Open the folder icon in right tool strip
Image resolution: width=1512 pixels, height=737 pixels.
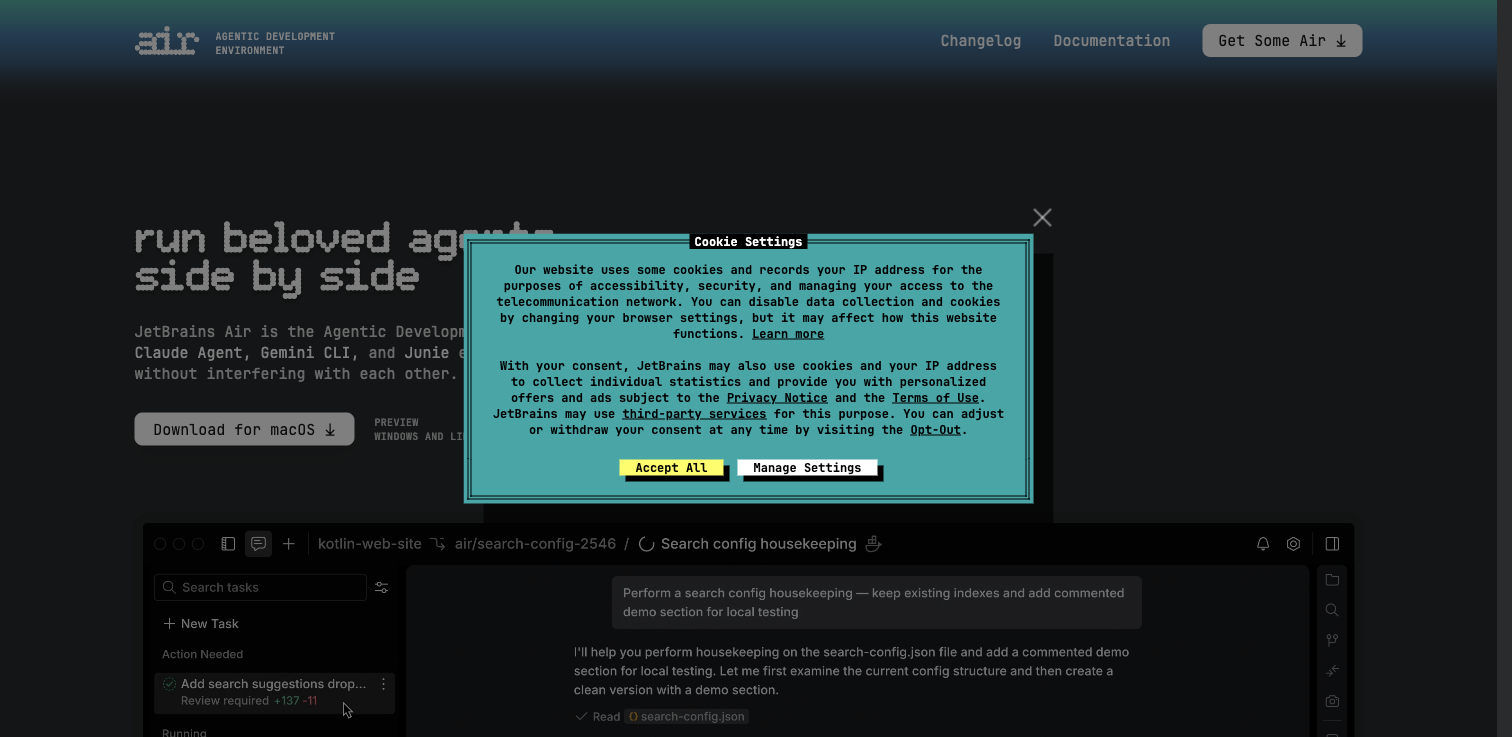tap(1332, 580)
